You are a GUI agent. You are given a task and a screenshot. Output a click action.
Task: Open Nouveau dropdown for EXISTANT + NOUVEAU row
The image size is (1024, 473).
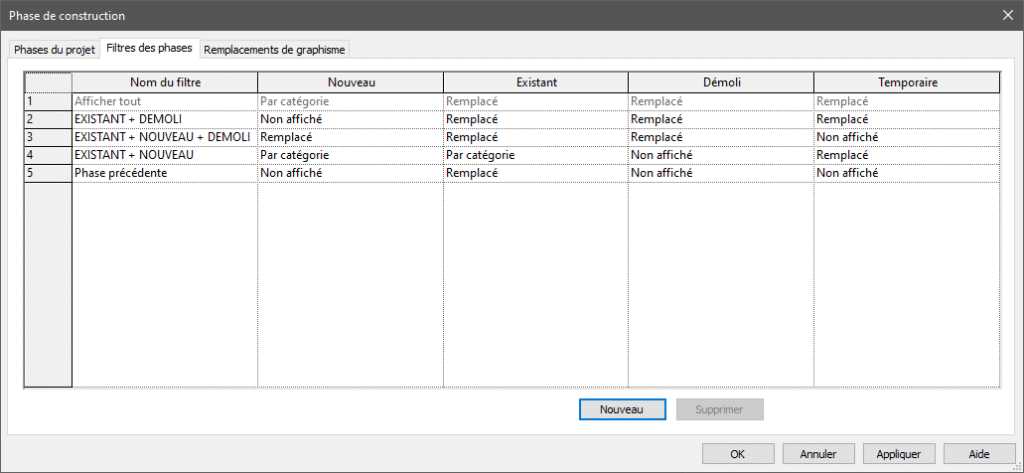coord(350,155)
